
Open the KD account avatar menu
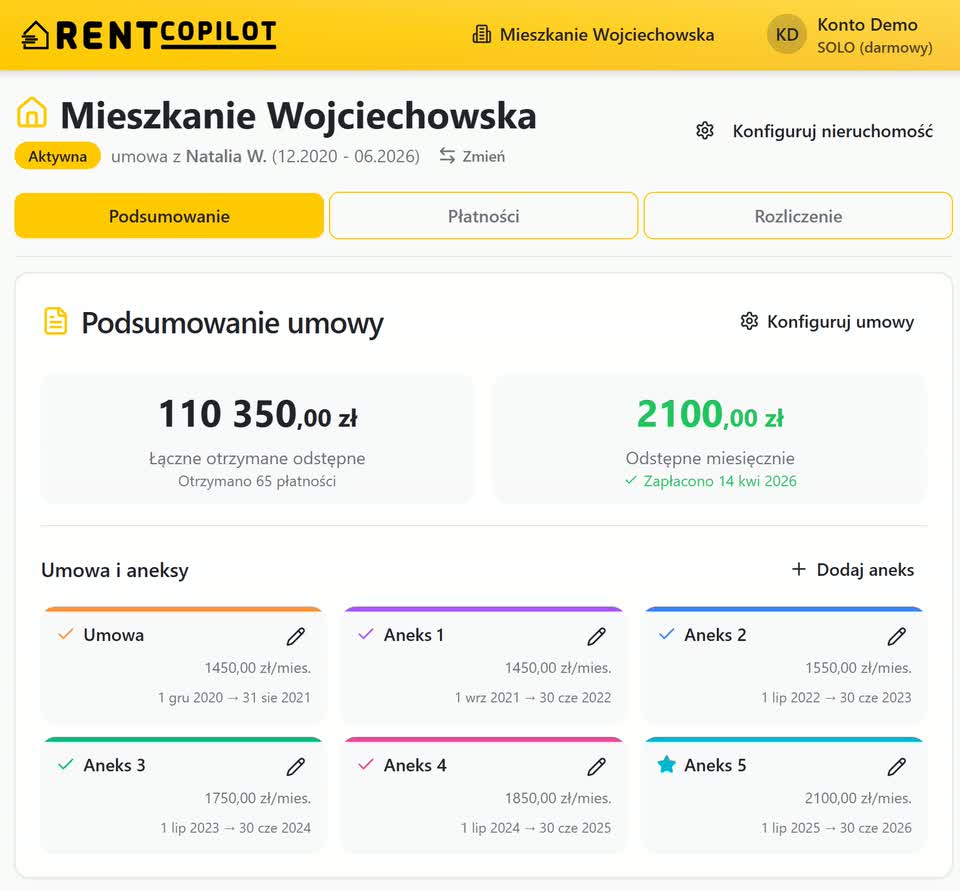(x=786, y=33)
